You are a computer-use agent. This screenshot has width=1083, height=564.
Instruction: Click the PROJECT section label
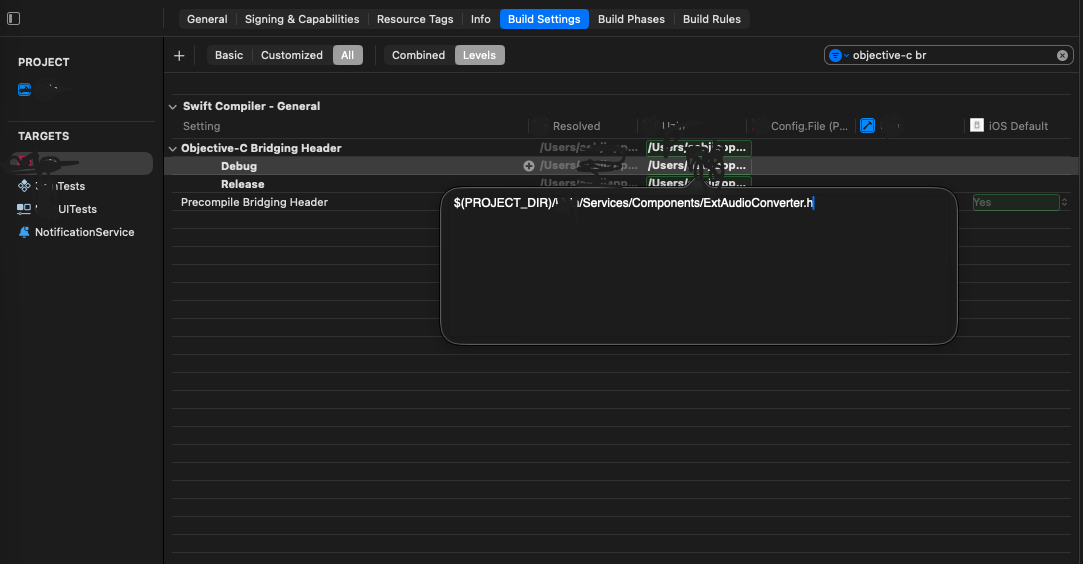click(x=44, y=62)
